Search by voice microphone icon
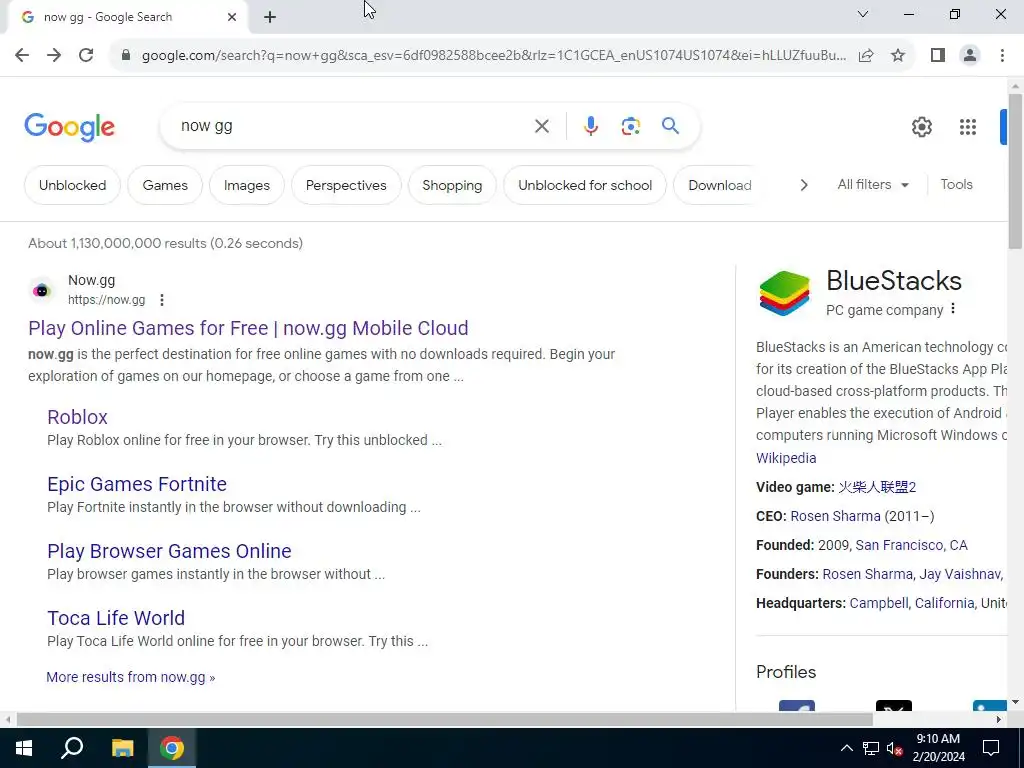The width and height of the screenshot is (1024, 768). (x=590, y=126)
